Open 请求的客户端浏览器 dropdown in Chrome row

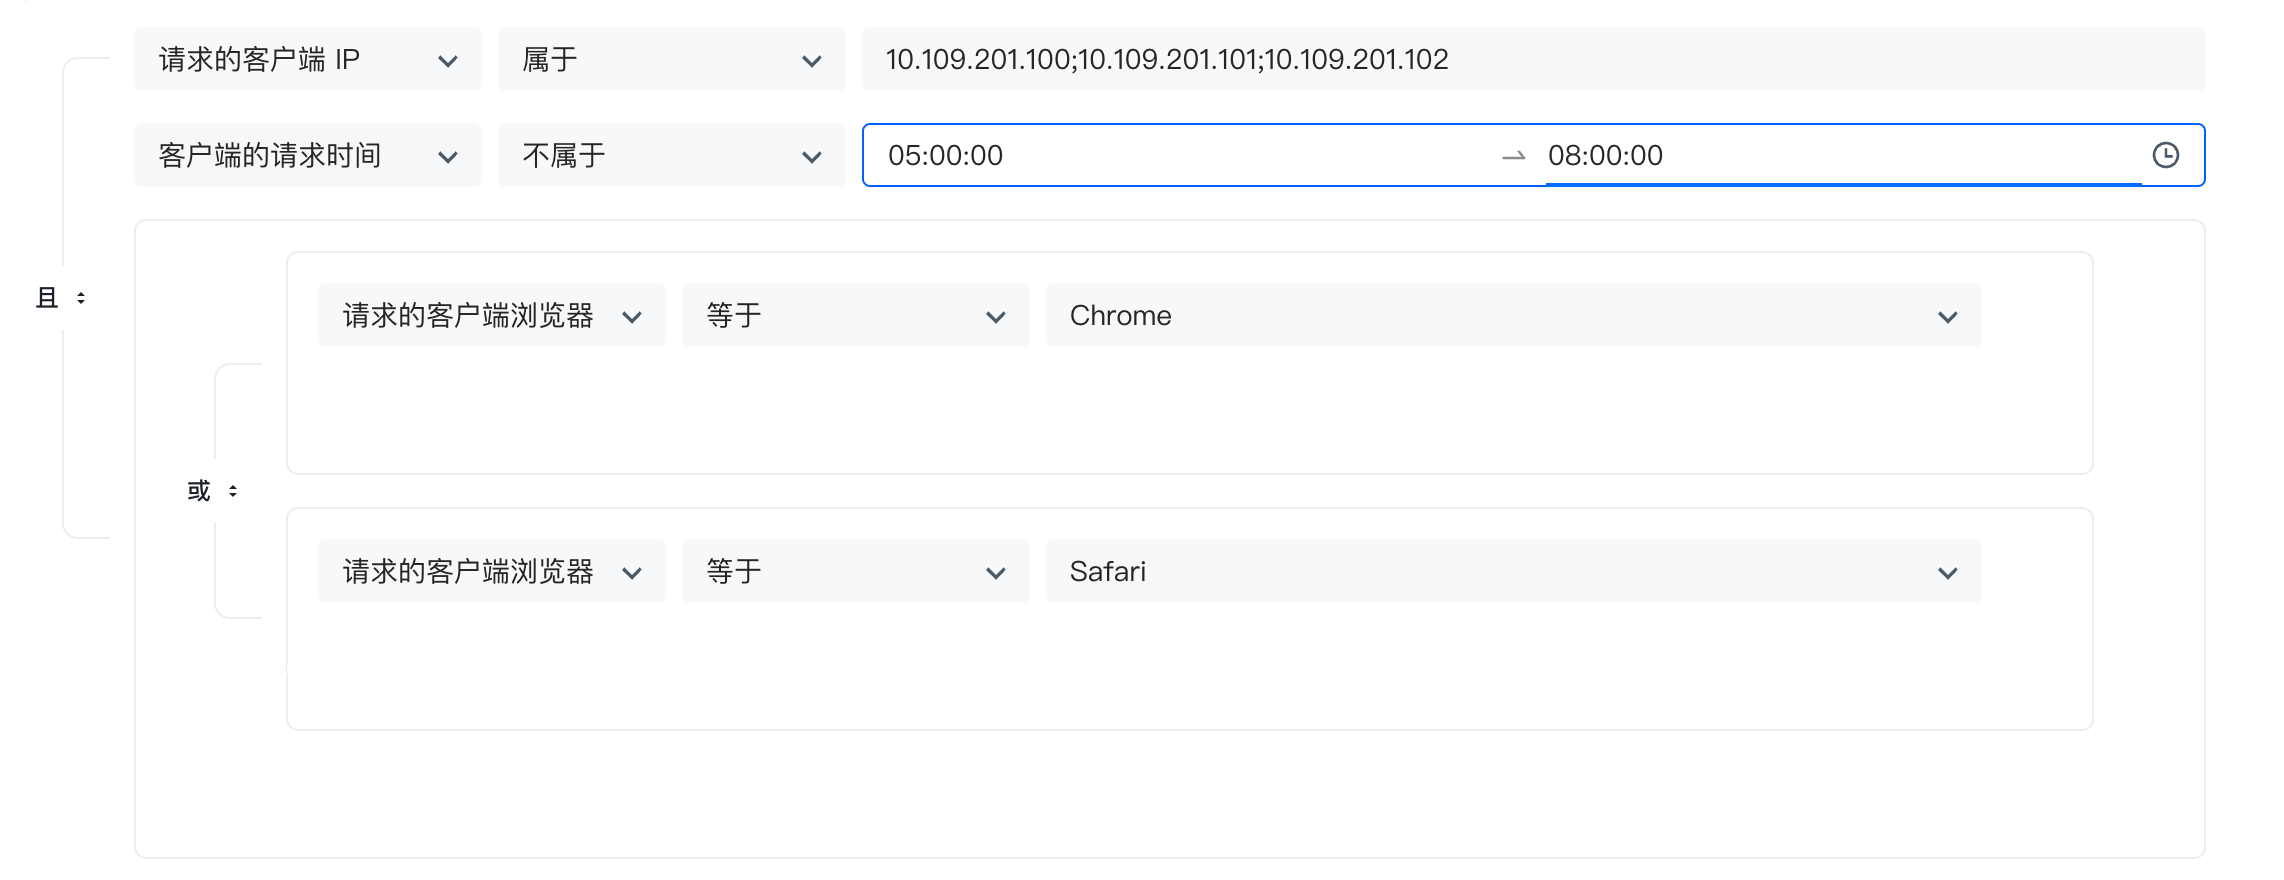pos(491,316)
